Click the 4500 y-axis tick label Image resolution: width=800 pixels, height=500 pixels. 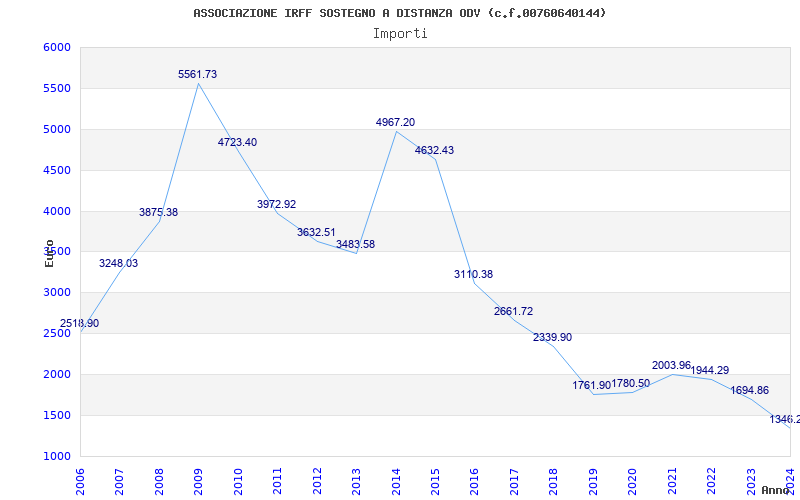(57, 170)
